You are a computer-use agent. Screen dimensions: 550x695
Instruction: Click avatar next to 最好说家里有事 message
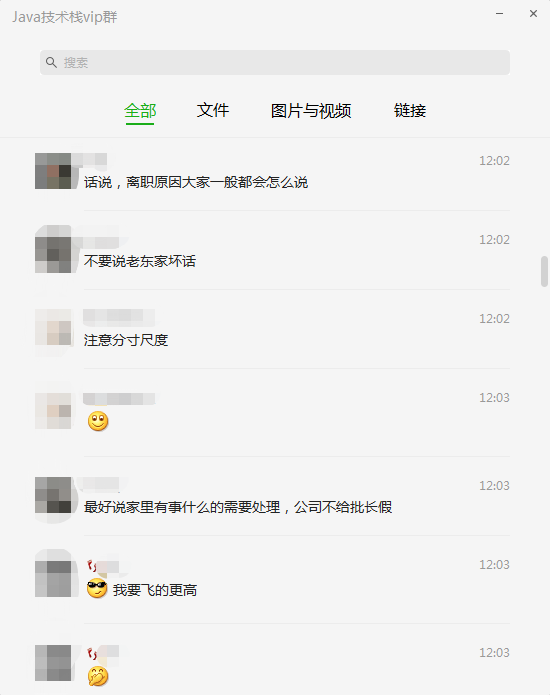click(53, 495)
